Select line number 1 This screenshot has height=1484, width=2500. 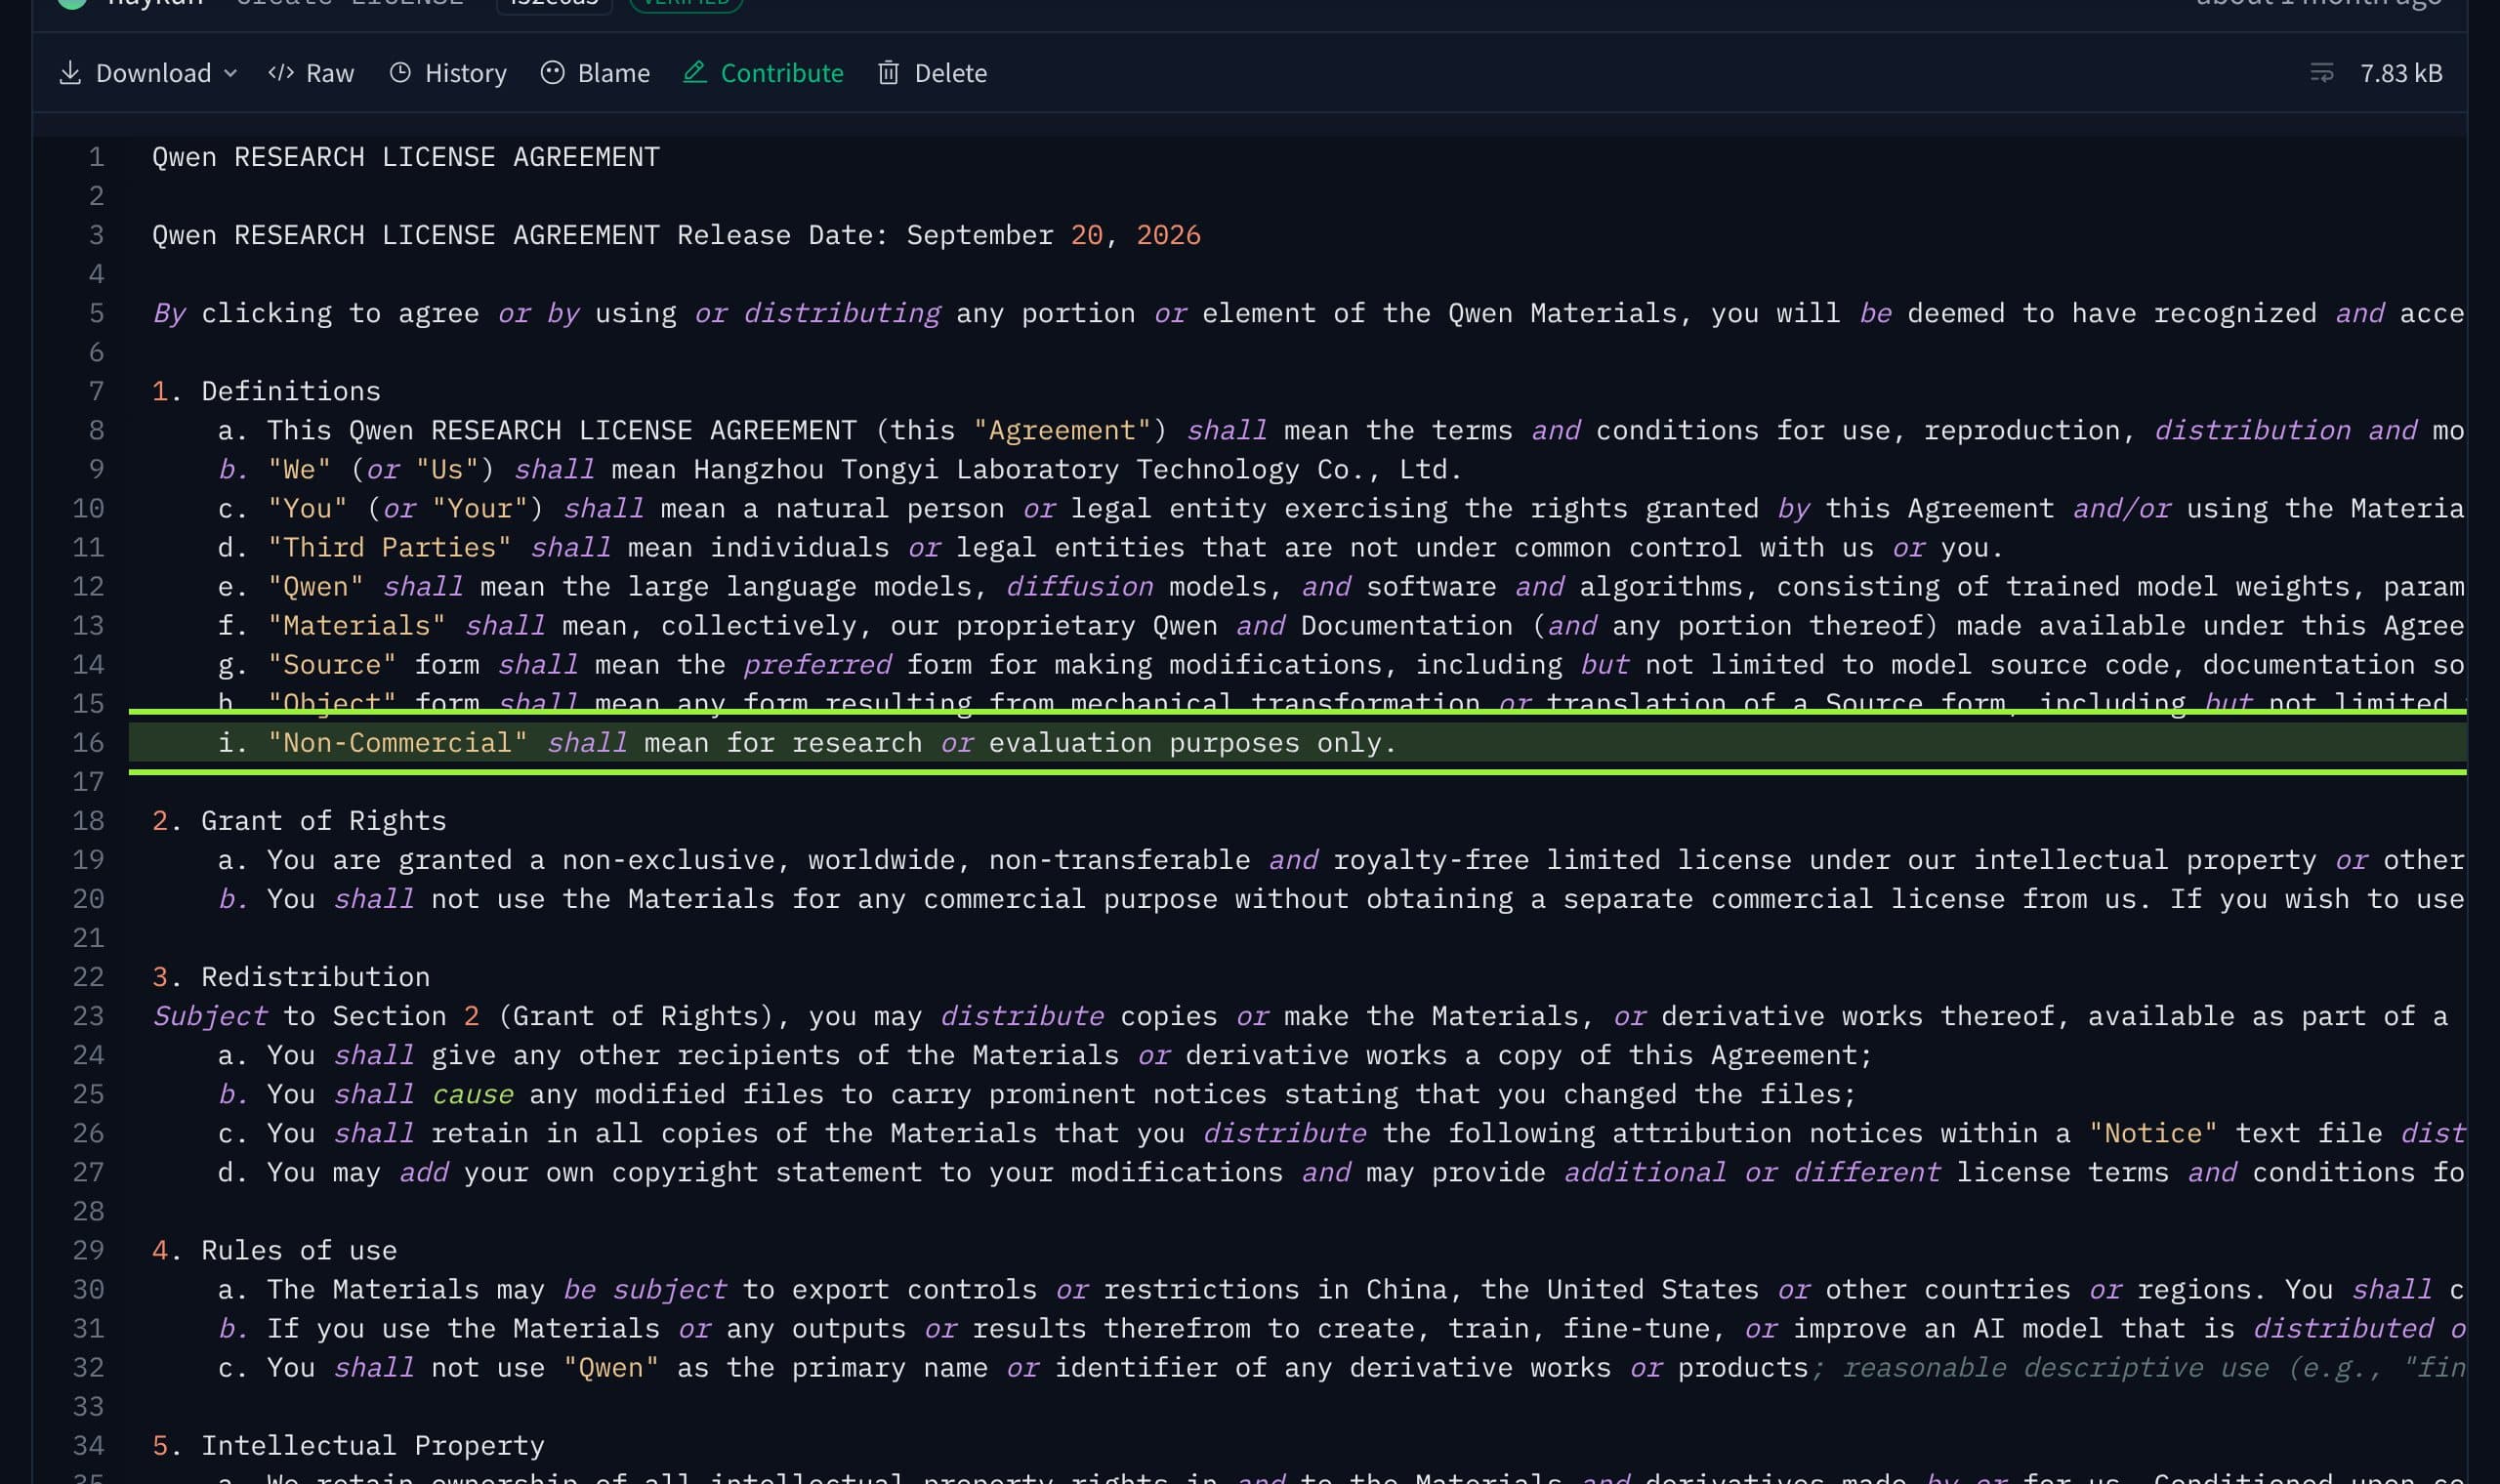coord(96,157)
